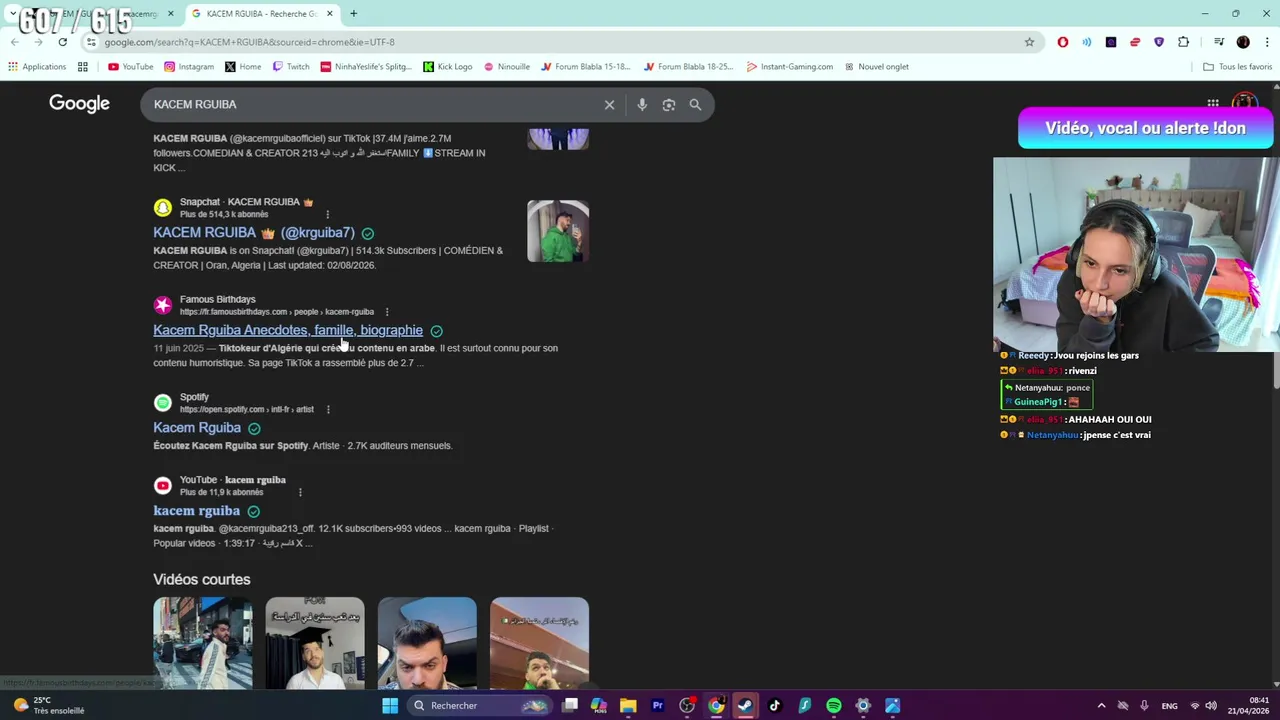
Task: Open Premiere Pro from the taskbar
Action: [657, 705]
